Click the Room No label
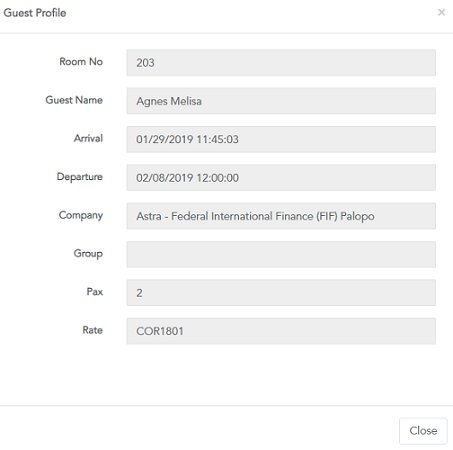 pos(81,62)
